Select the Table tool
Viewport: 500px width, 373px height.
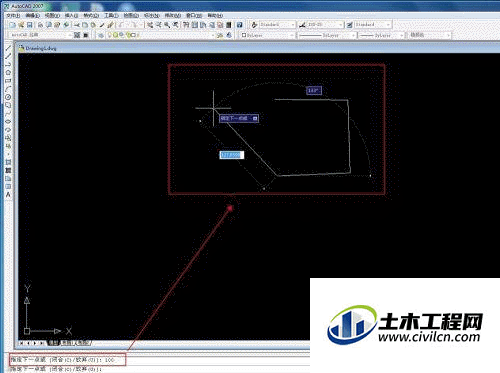[x=8, y=187]
